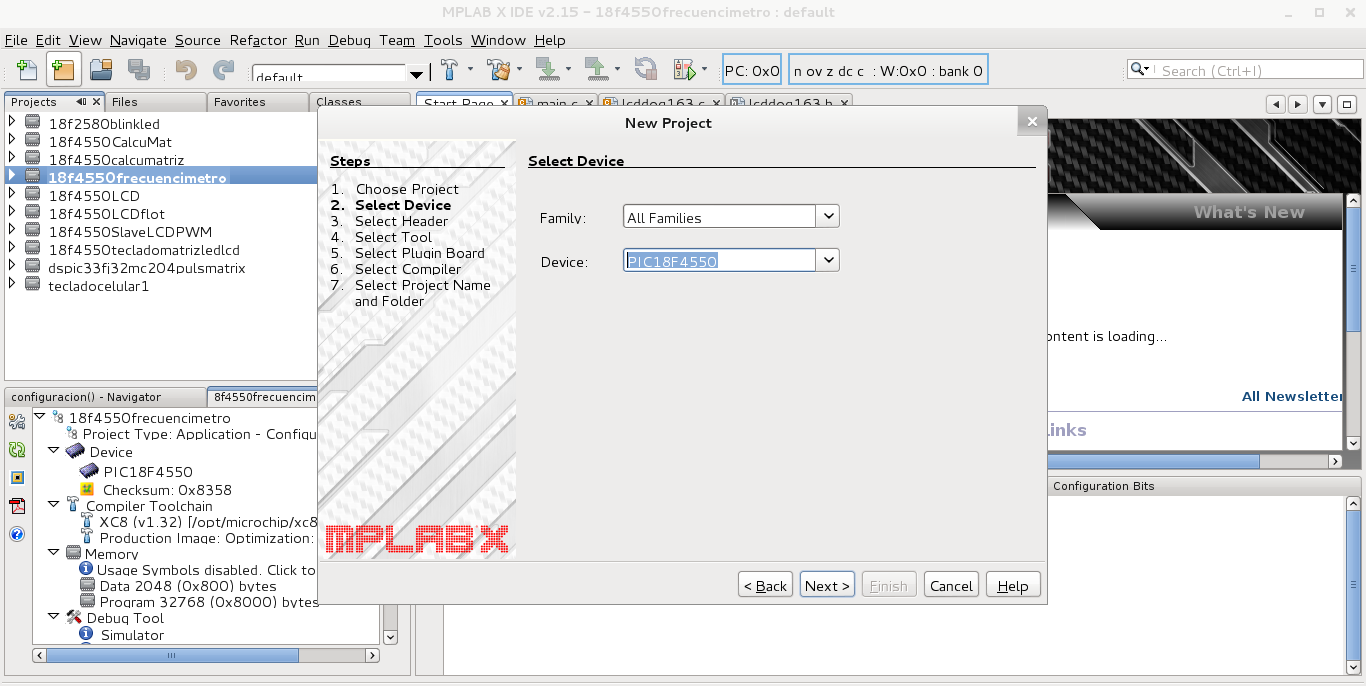Screen dimensions: 1366x686
Task: Click the Open Project folder icon
Action: (x=100, y=70)
